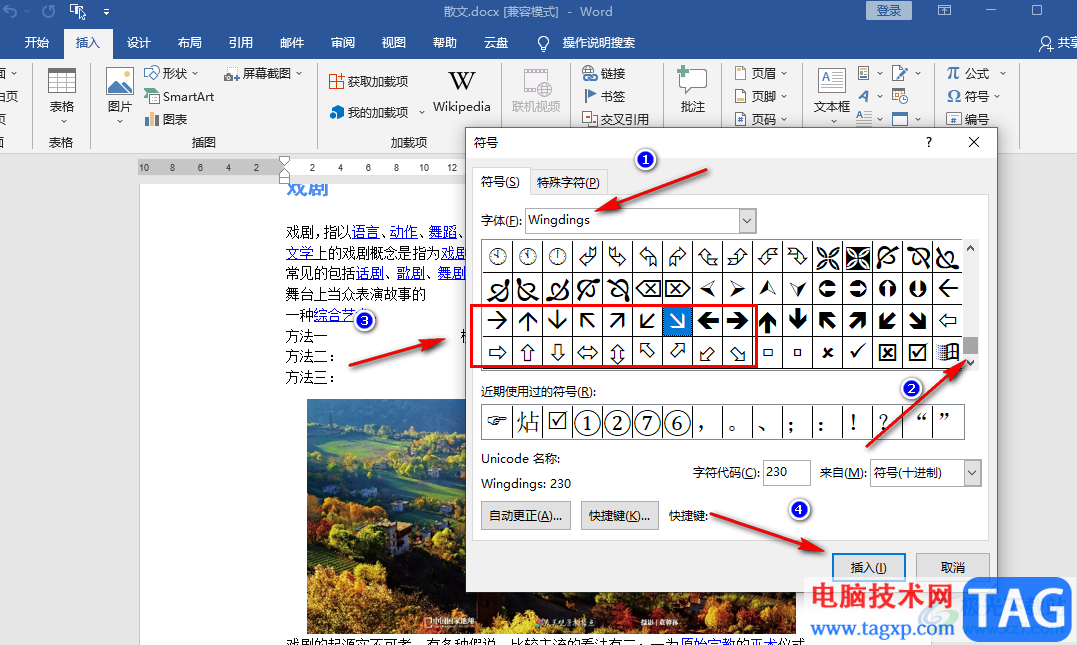Screen dimensions: 1077x645
Task: Pick recent pointing hand symbol
Action: tap(497, 422)
